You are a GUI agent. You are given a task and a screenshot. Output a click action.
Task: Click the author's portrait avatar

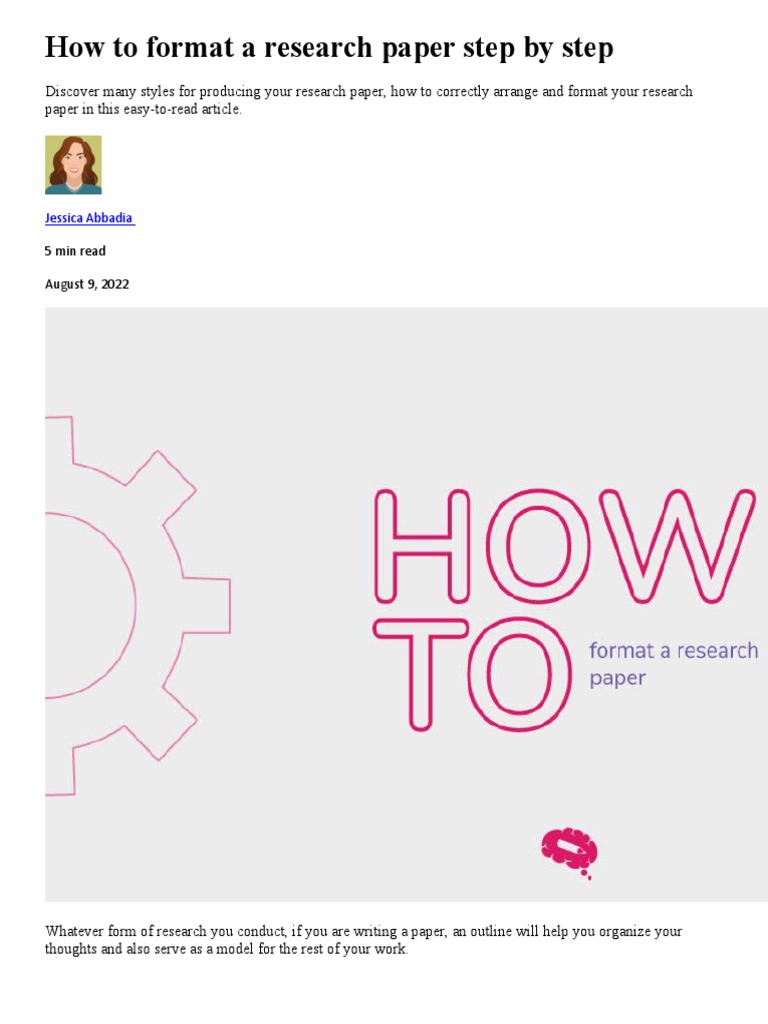pos(73,165)
